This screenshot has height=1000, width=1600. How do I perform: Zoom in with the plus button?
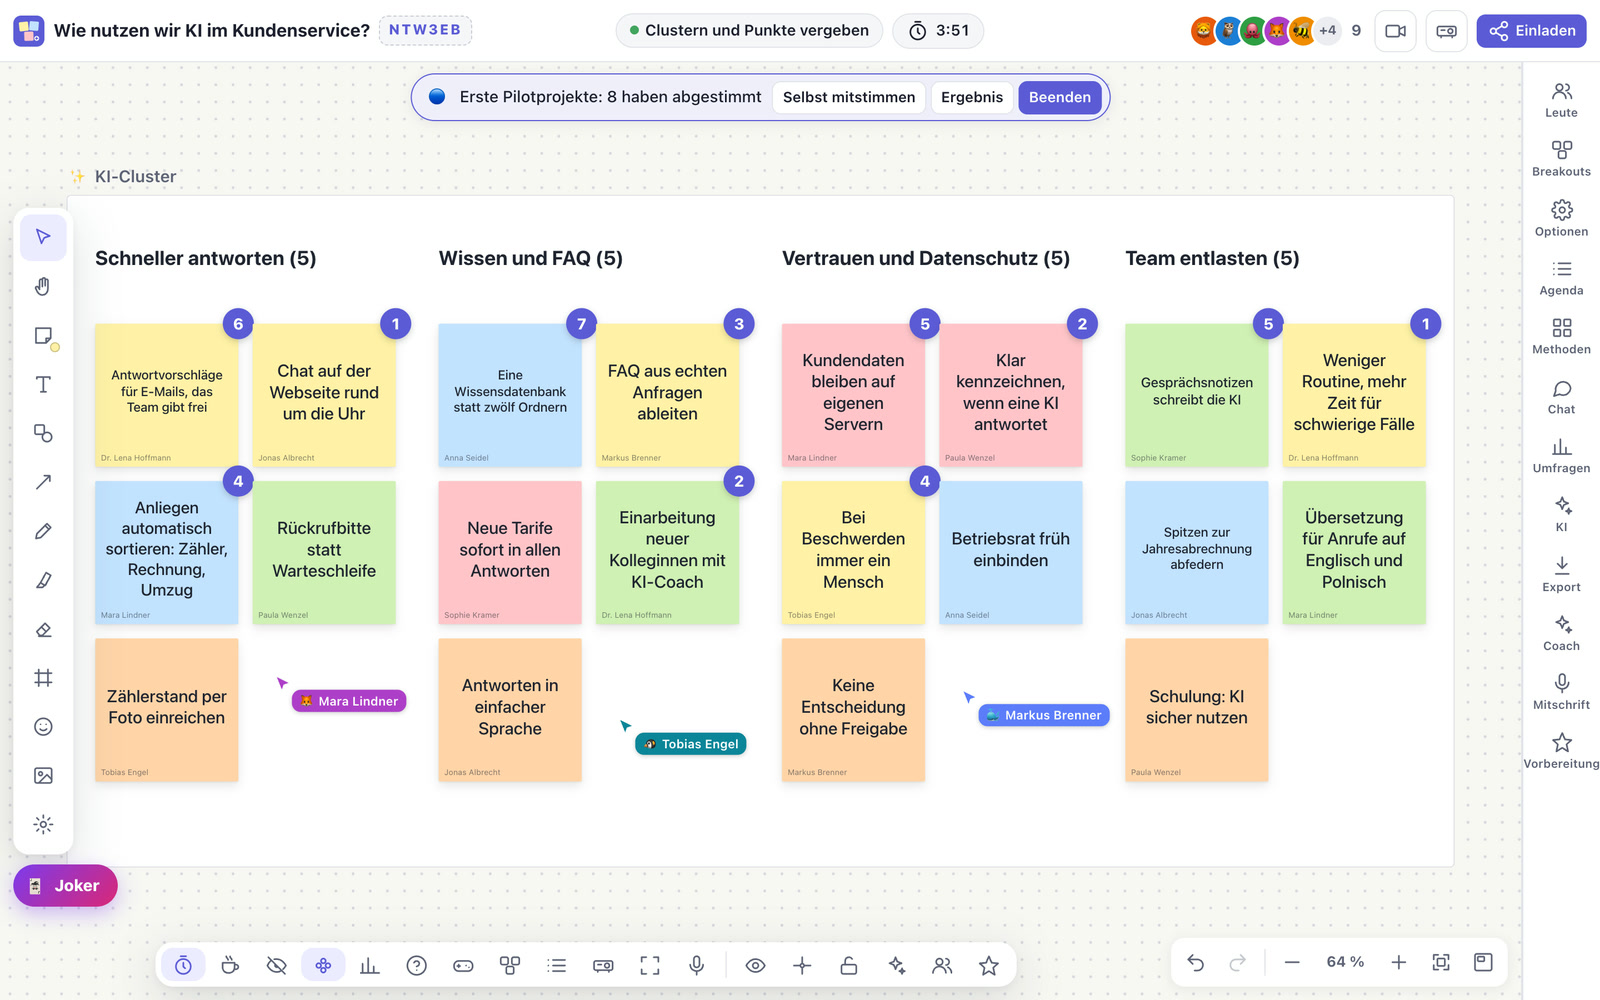coord(1398,962)
